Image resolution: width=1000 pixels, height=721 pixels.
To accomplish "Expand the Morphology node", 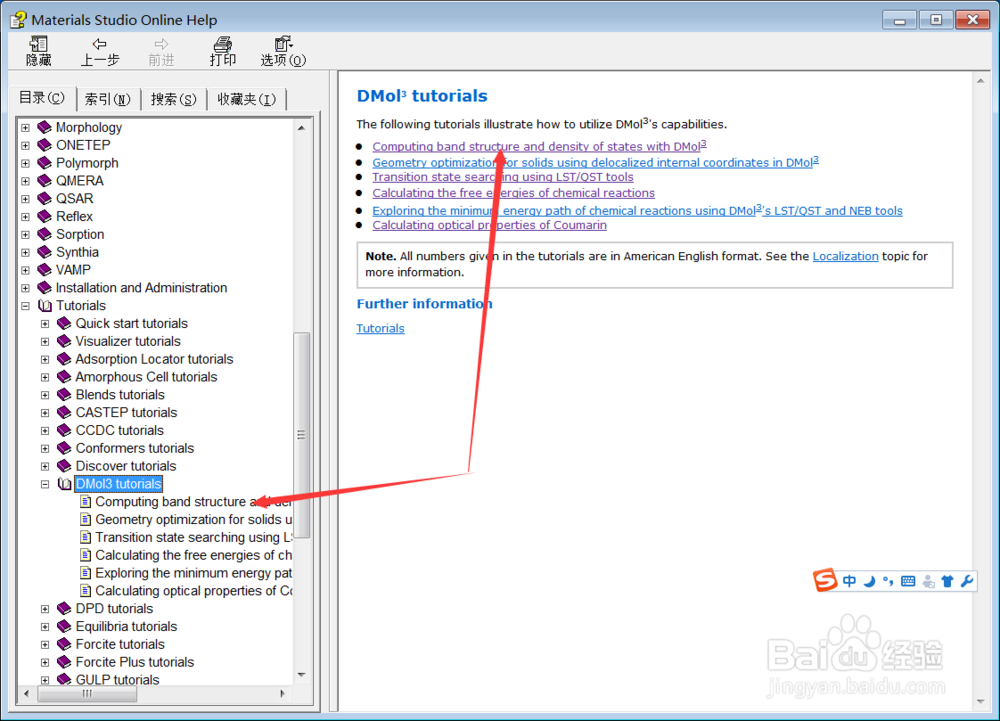I will point(26,127).
